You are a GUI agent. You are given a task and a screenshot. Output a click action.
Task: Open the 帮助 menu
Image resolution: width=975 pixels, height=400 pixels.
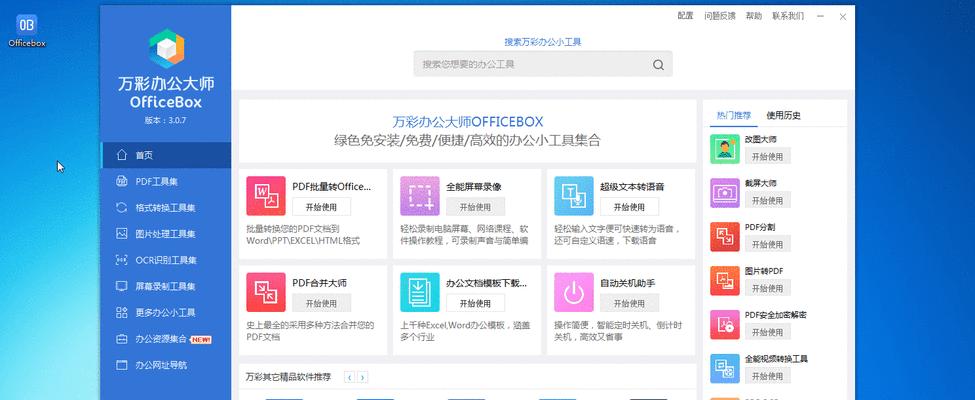point(754,16)
